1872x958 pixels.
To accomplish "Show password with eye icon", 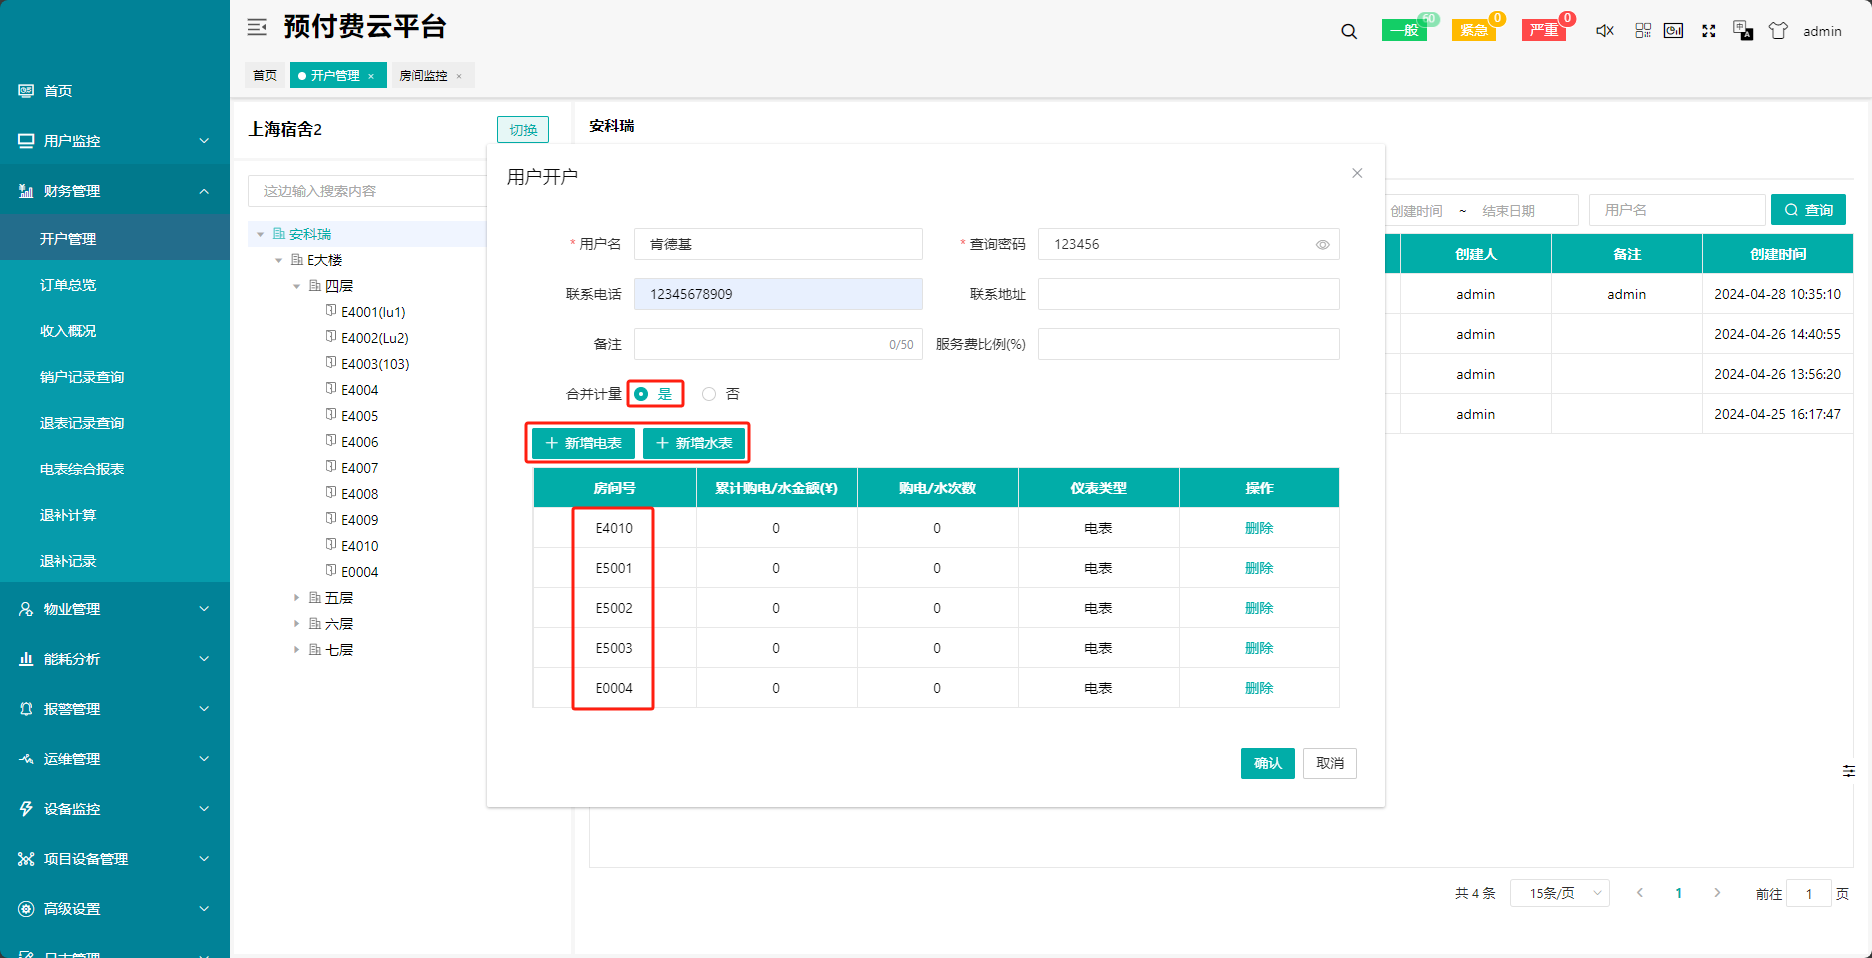I will coord(1322,245).
